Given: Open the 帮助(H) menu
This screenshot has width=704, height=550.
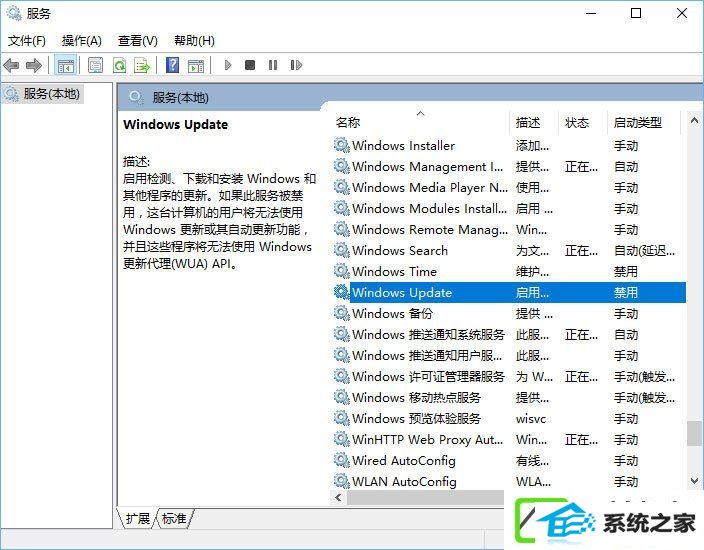Looking at the screenshot, I should (x=194, y=41).
